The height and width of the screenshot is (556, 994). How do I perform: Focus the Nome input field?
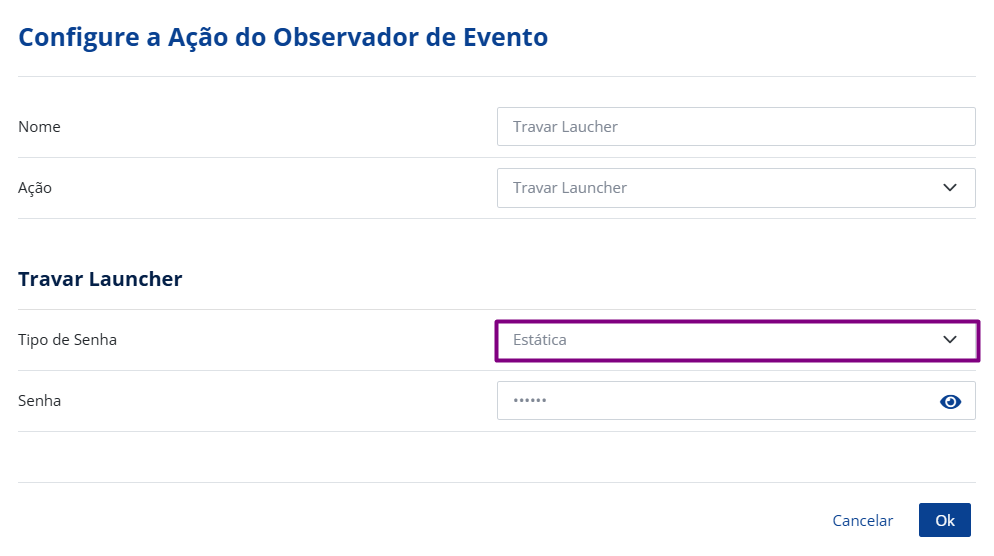[735, 127]
